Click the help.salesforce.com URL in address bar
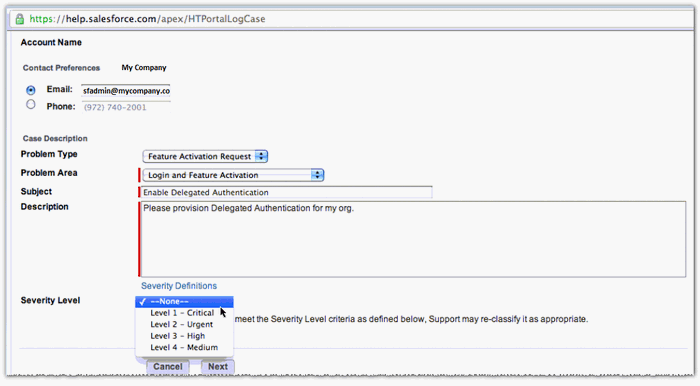The width and height of the screenshot is (700, 386). click(x=147, y=19)
